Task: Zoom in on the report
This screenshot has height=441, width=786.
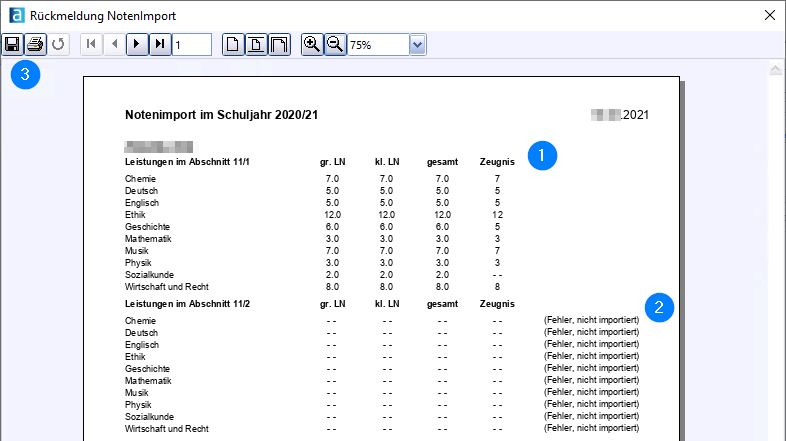Action: pos(312,45)
